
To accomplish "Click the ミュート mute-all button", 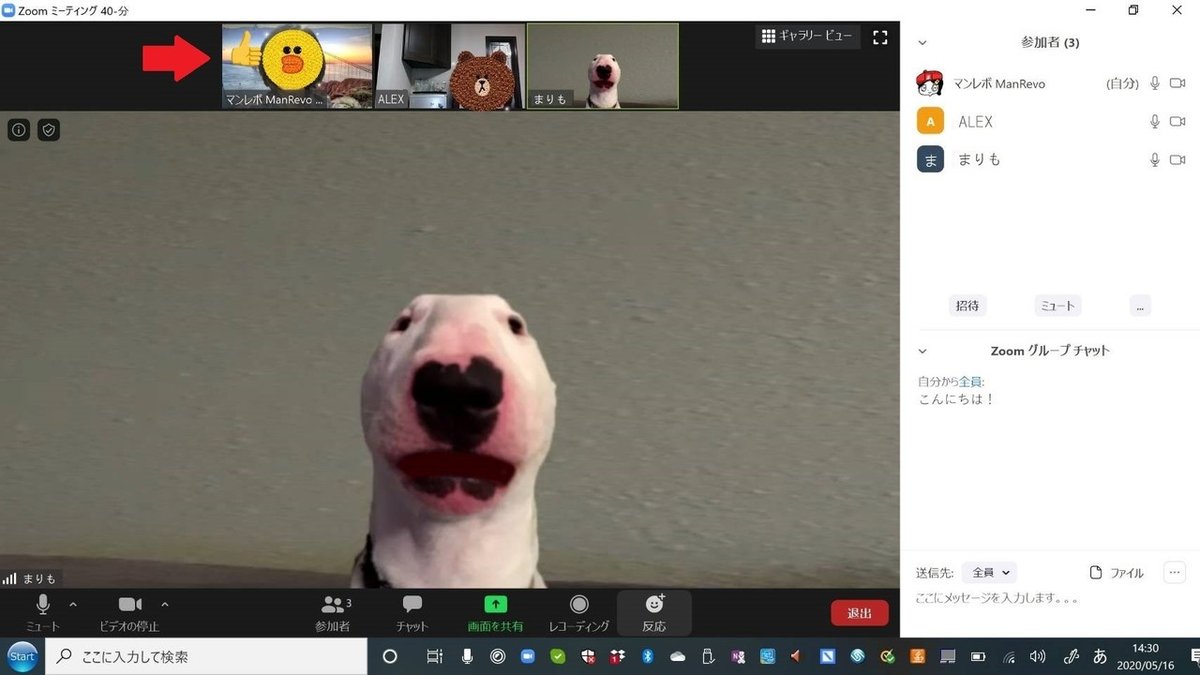I will 1058,306.
